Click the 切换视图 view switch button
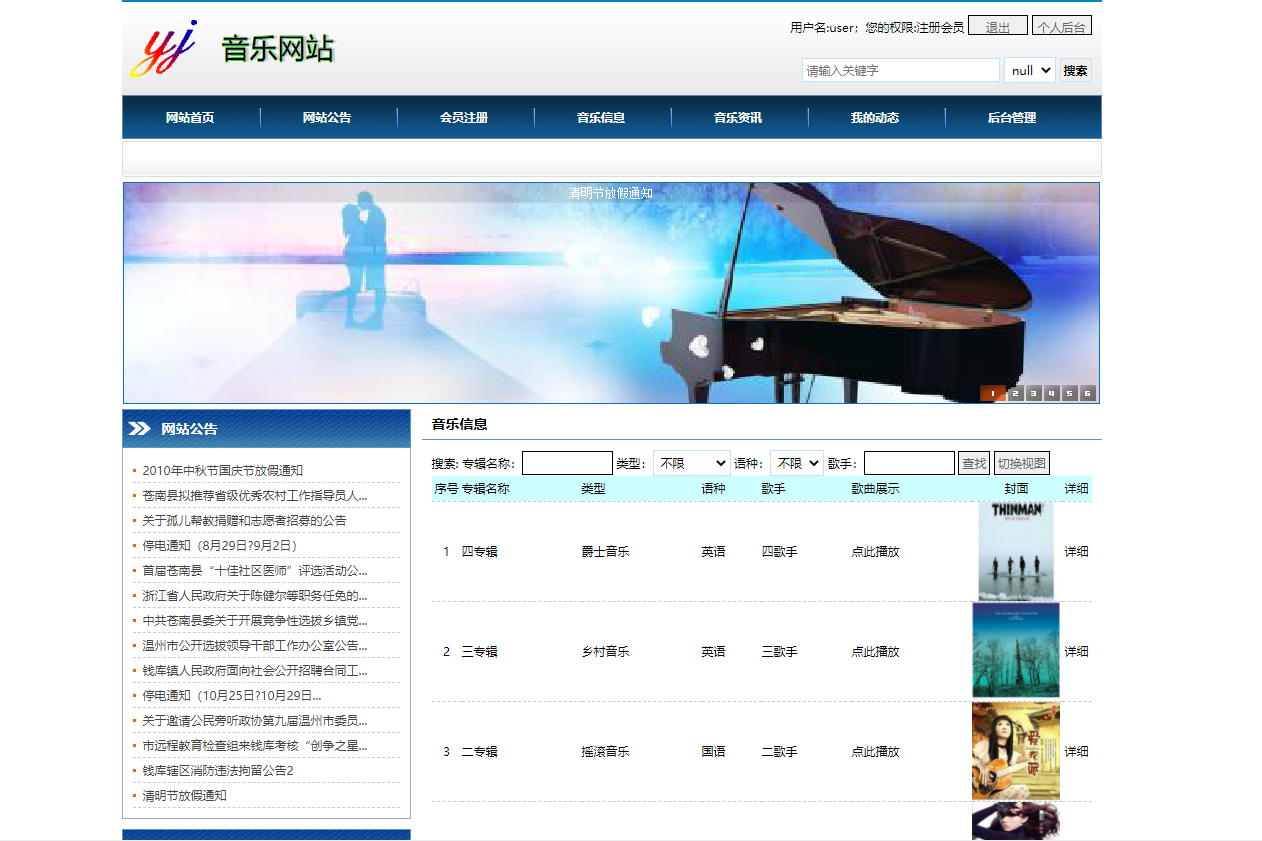This screenshot has height=841, width=1262. (1019, 462)
